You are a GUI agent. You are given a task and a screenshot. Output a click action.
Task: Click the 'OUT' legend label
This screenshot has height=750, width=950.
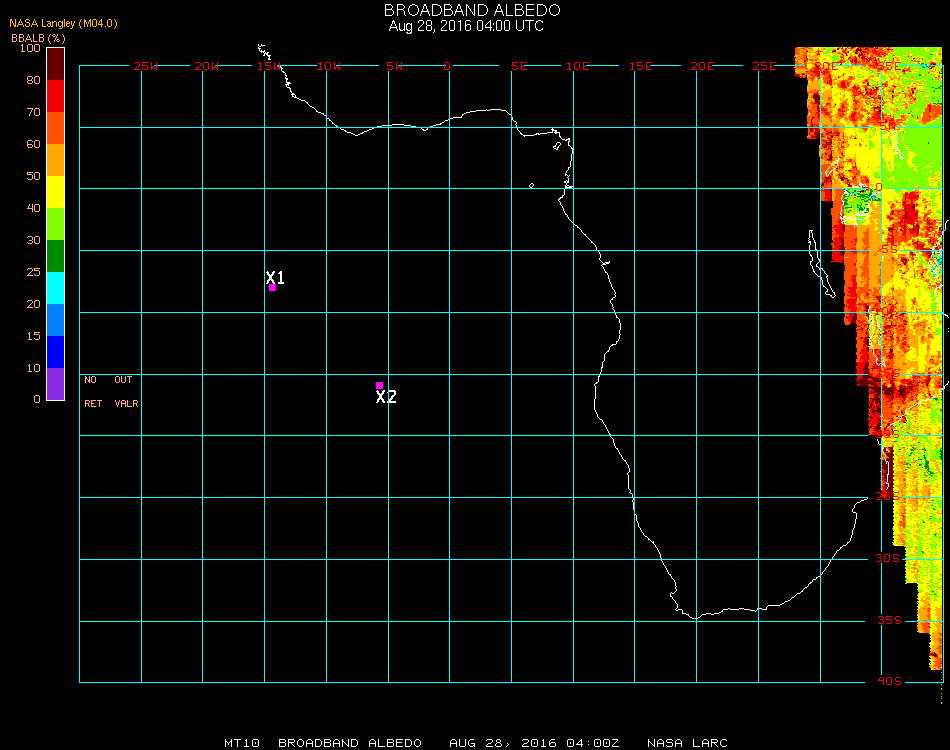pyautogui.click(x=123, y=380)
